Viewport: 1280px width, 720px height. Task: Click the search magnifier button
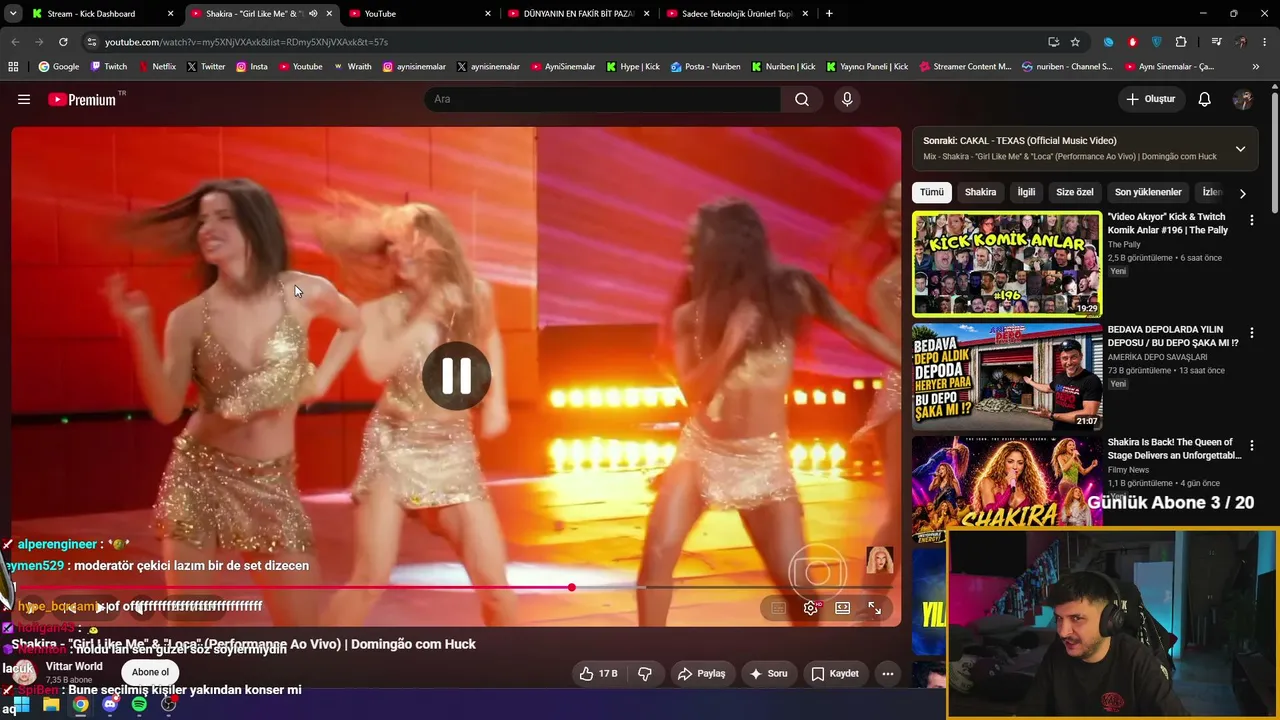click(x=802, y=99)
